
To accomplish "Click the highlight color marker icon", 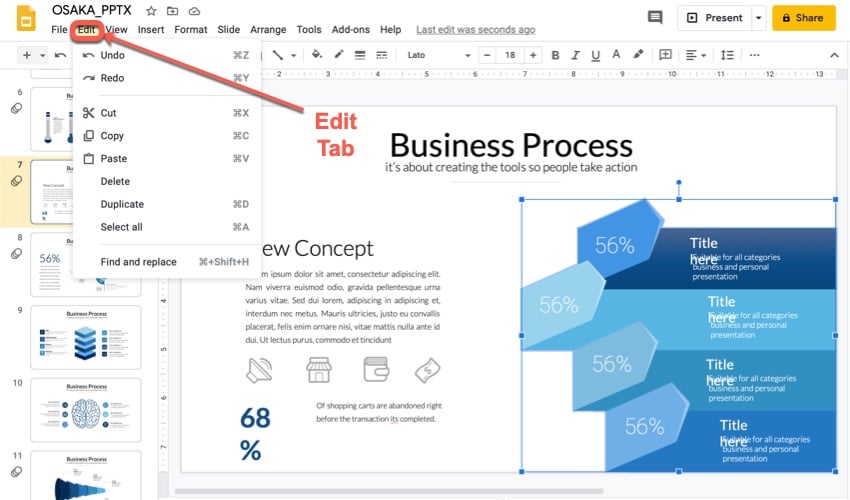I will (637, 55).
